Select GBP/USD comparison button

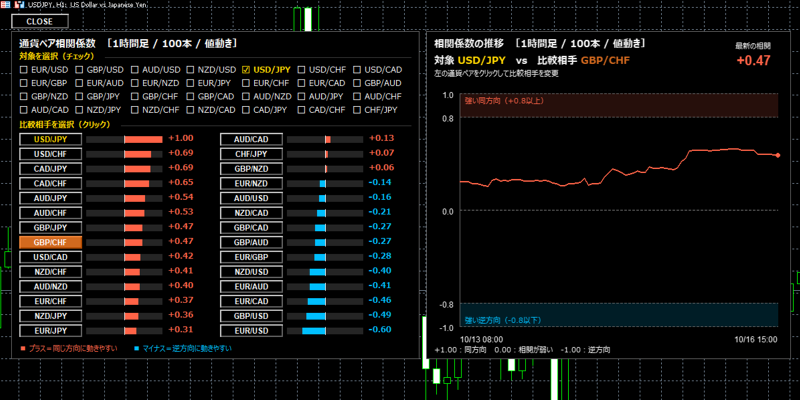point(252,316)
